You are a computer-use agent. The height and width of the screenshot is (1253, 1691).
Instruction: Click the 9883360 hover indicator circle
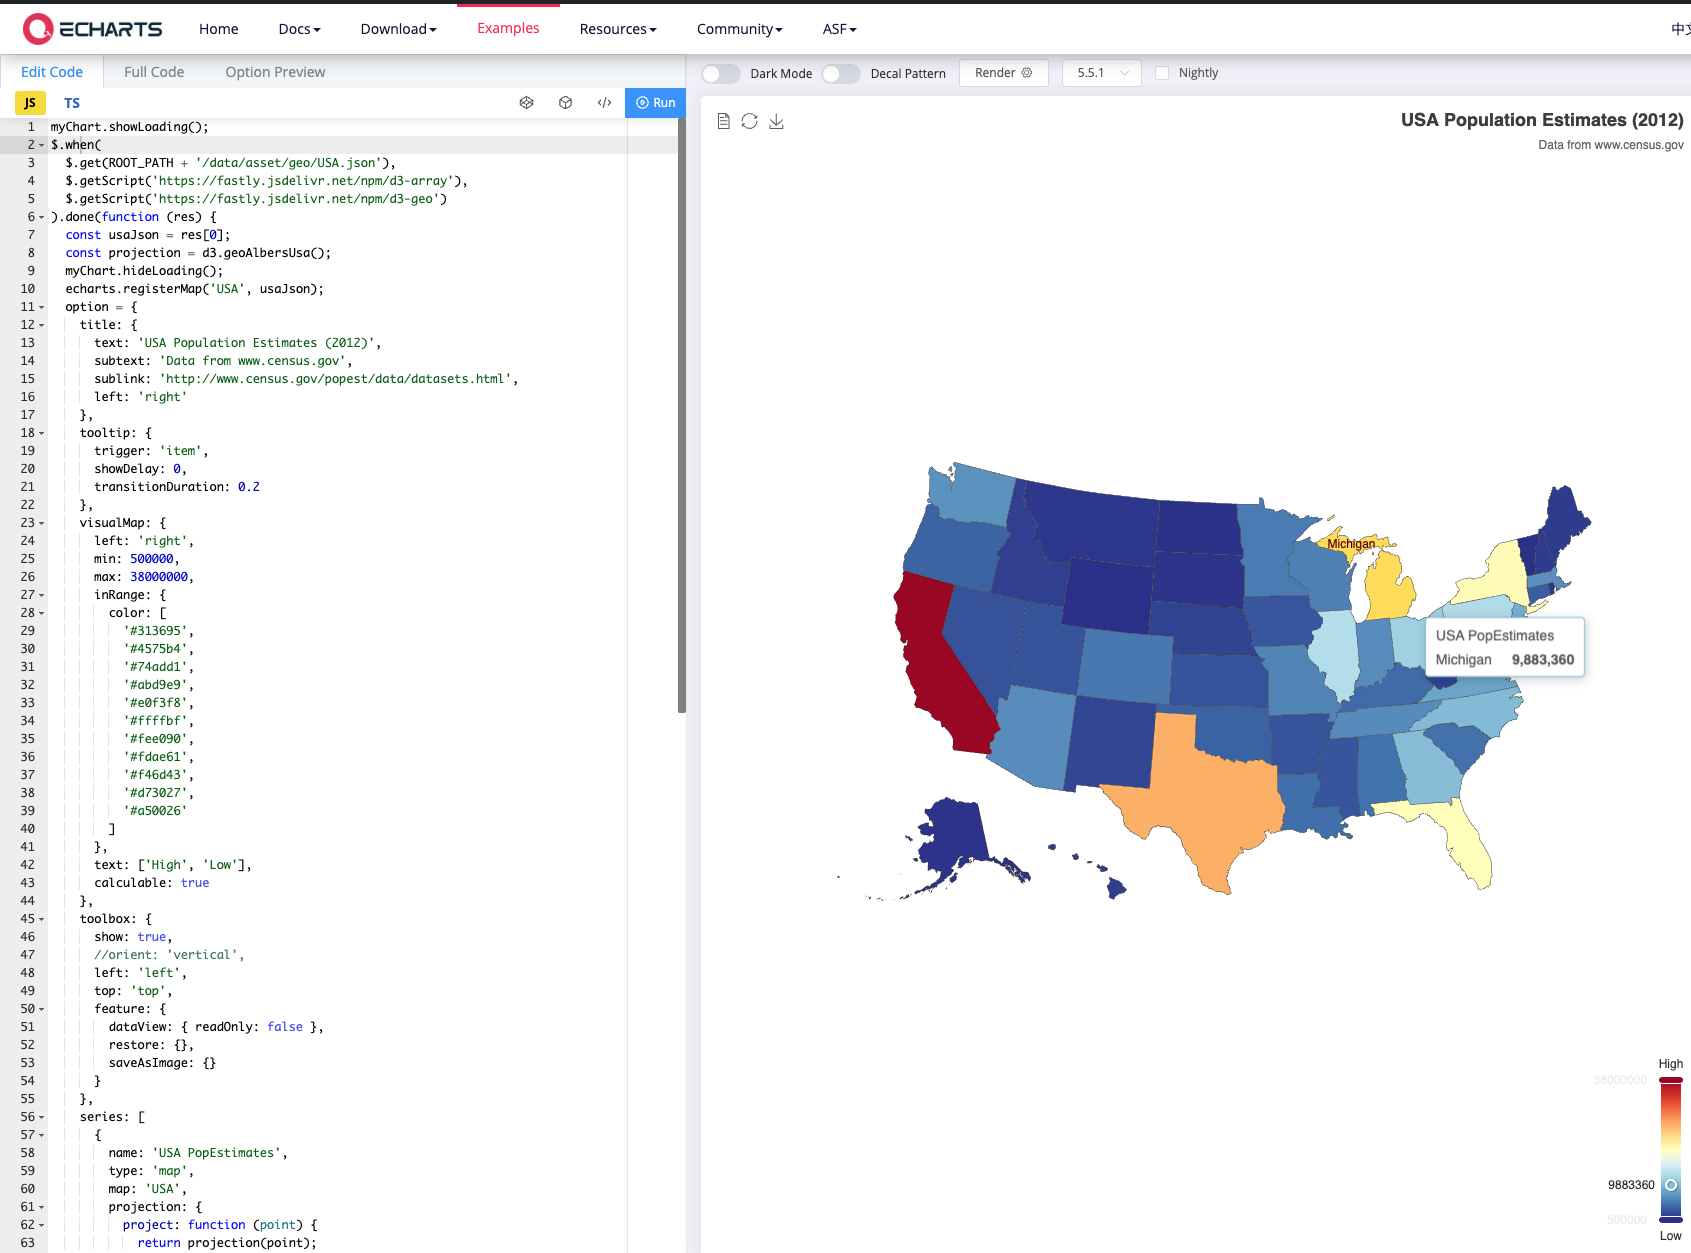[x=1671, y=1185]
